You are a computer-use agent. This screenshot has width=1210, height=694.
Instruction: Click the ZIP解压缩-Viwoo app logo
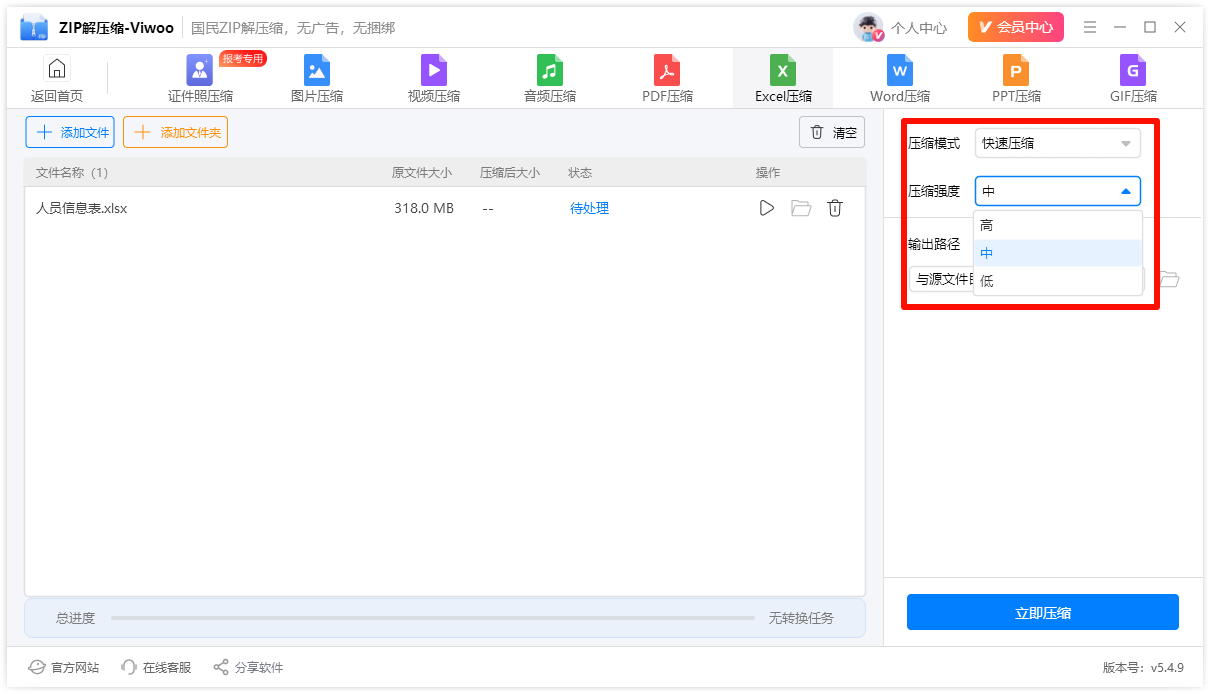tap(35, 28)
